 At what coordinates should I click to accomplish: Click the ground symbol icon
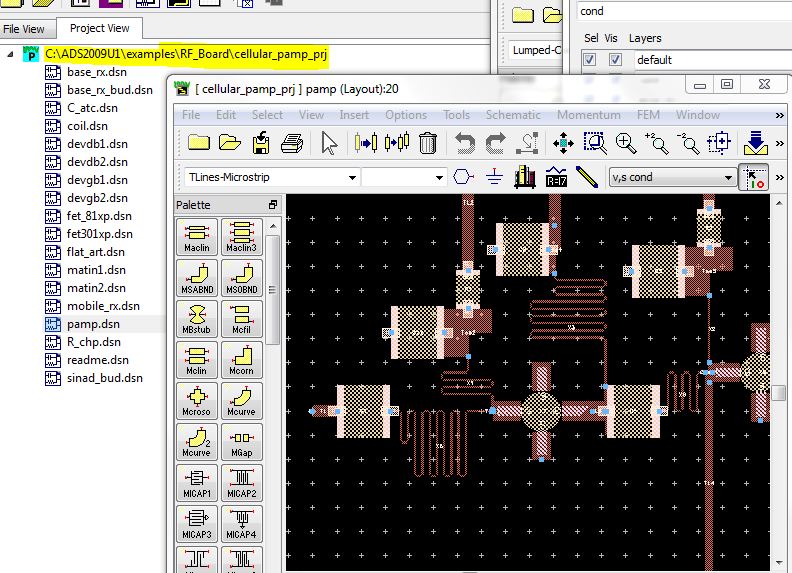click(494, 178)
